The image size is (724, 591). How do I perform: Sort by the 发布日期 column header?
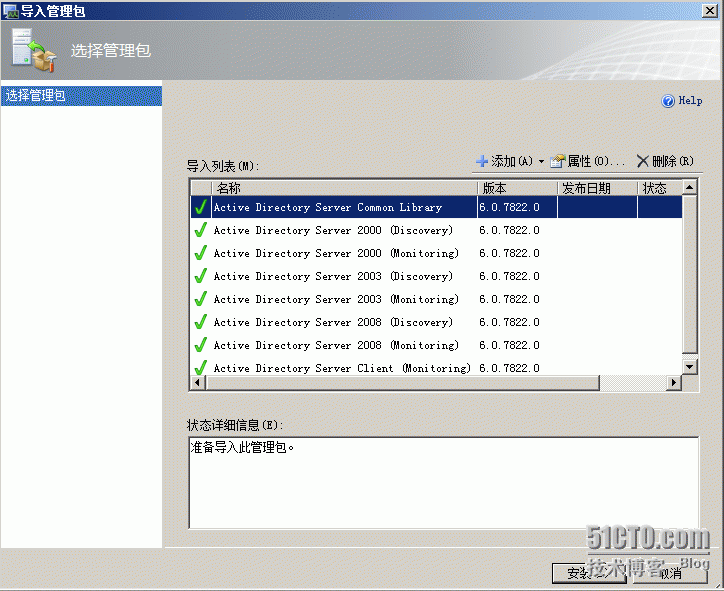pyautogui.click(x=597, y=188)
